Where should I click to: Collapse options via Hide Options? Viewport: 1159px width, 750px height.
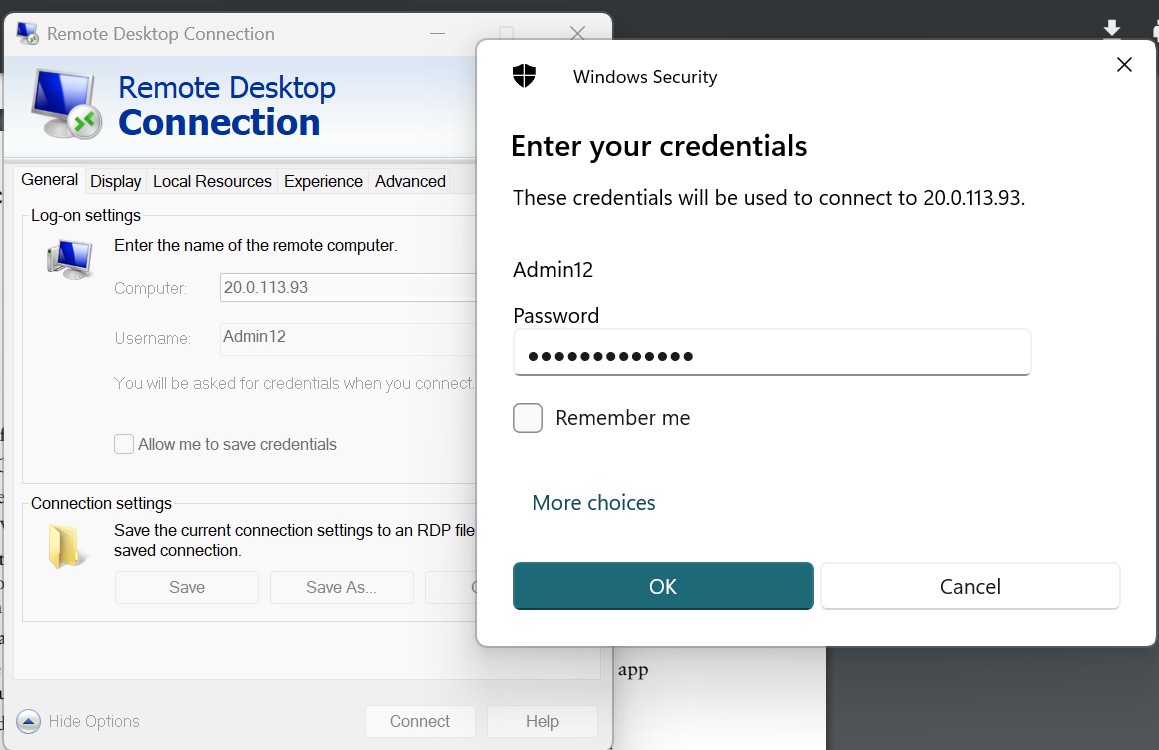pyautogui.click(x=94, y=721)
